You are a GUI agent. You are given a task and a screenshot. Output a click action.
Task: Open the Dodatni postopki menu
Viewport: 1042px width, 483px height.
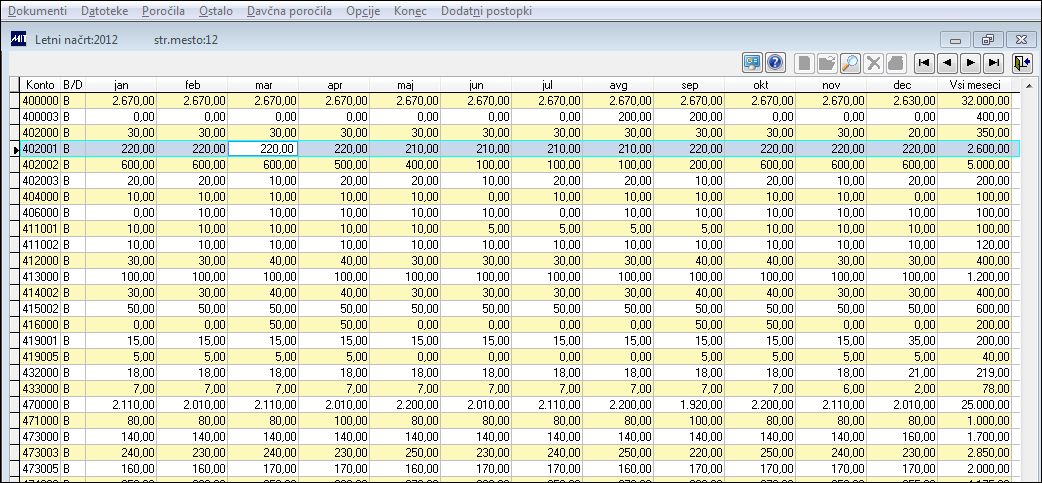(486, 11)
